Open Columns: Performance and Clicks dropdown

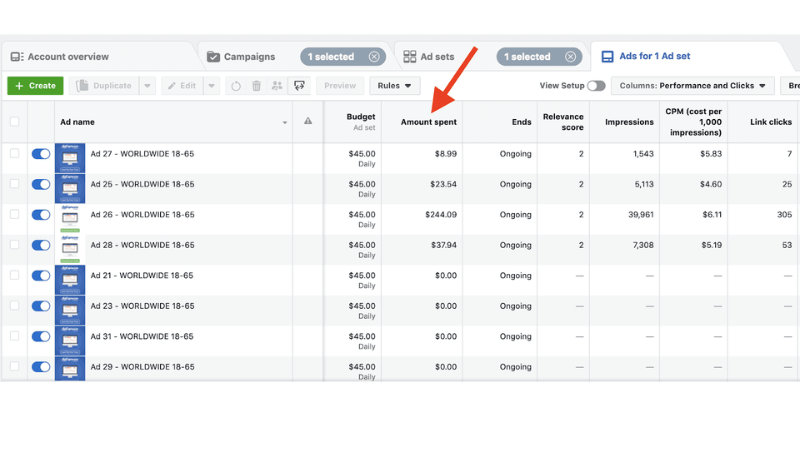click(693, 86)
